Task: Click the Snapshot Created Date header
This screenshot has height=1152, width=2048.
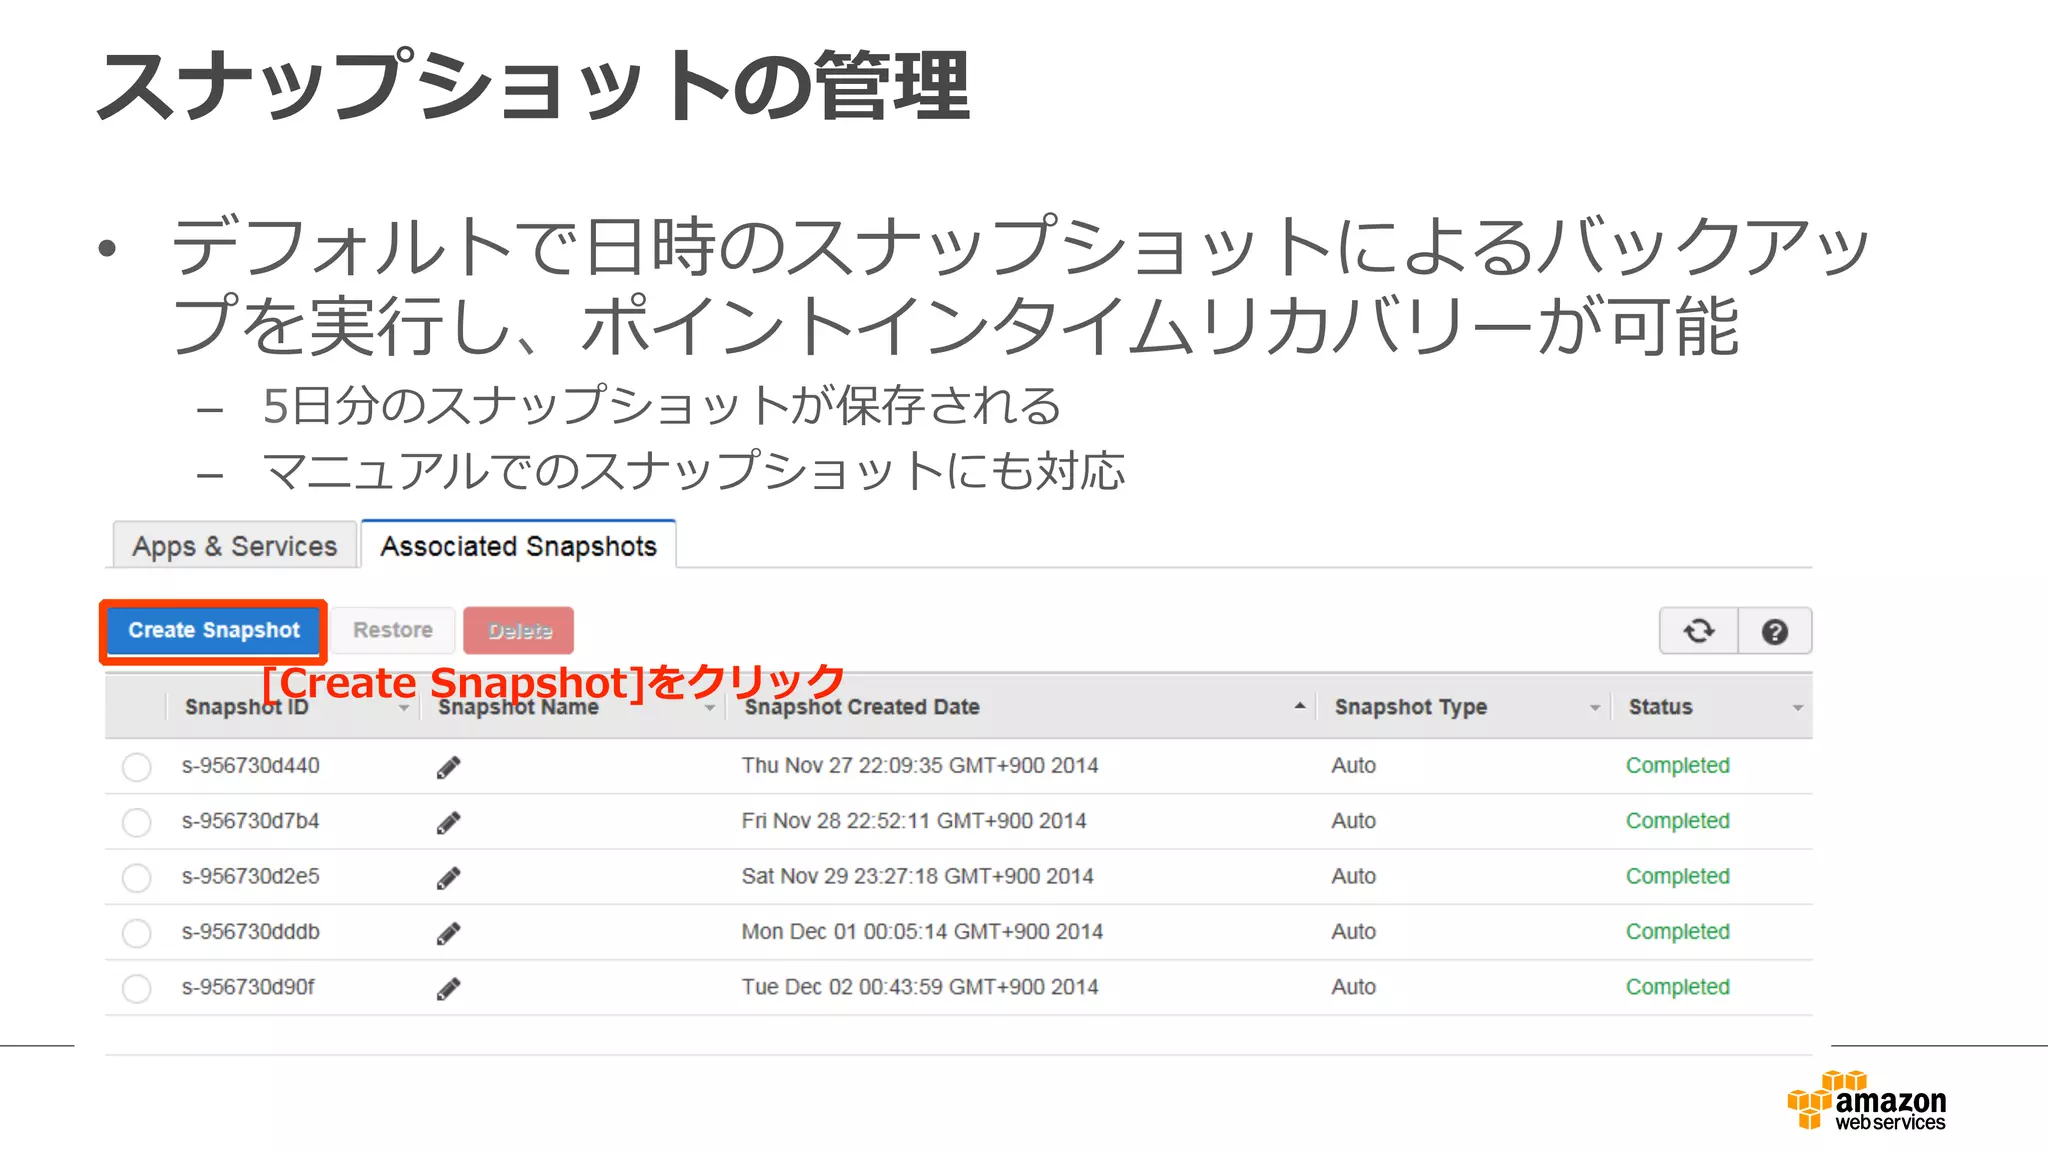Action: pos(862,707)
